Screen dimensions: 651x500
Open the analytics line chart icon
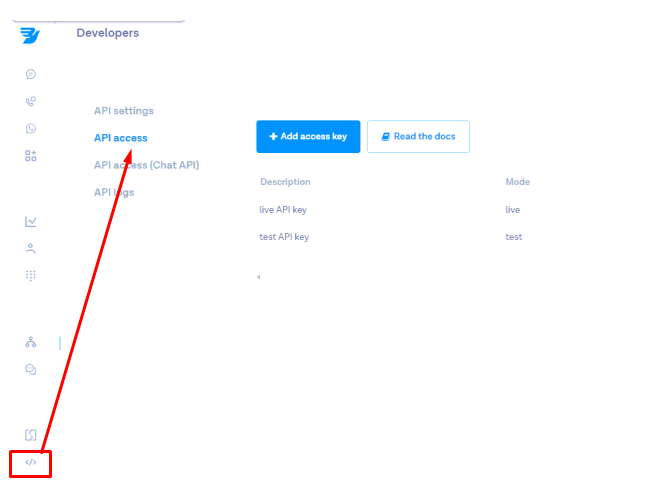coord(31,221)
